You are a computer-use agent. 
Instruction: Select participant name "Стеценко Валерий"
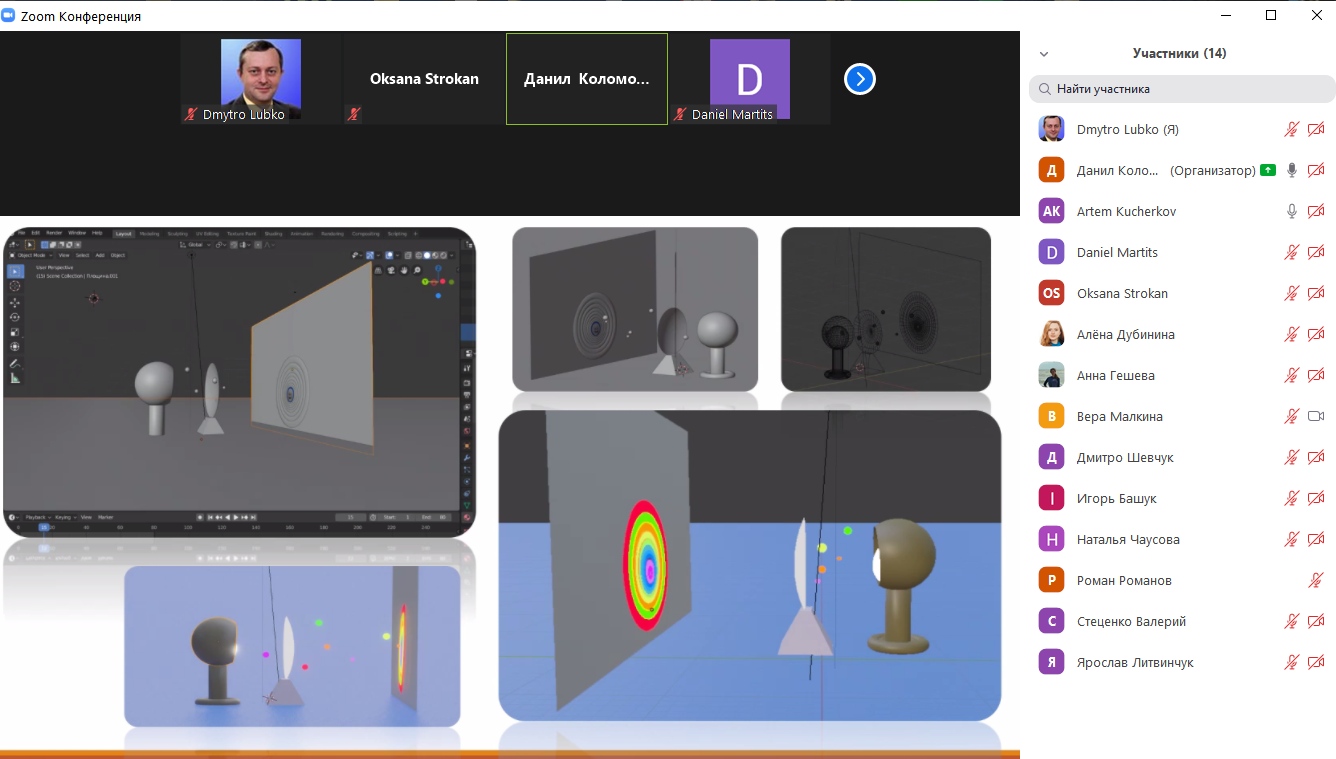click(1131, 621)
